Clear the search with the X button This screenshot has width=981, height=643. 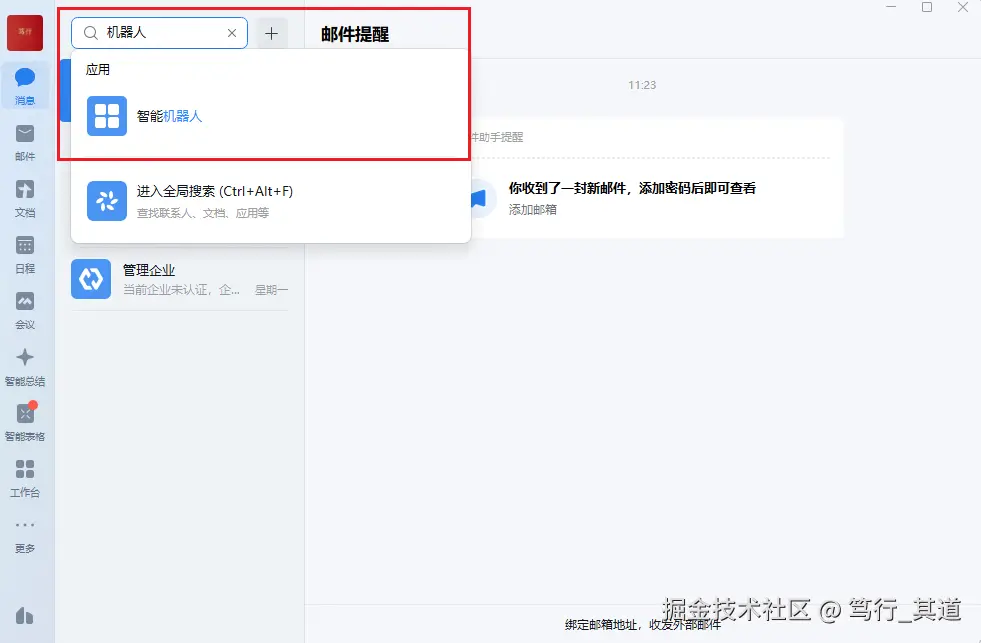[231, 33]
